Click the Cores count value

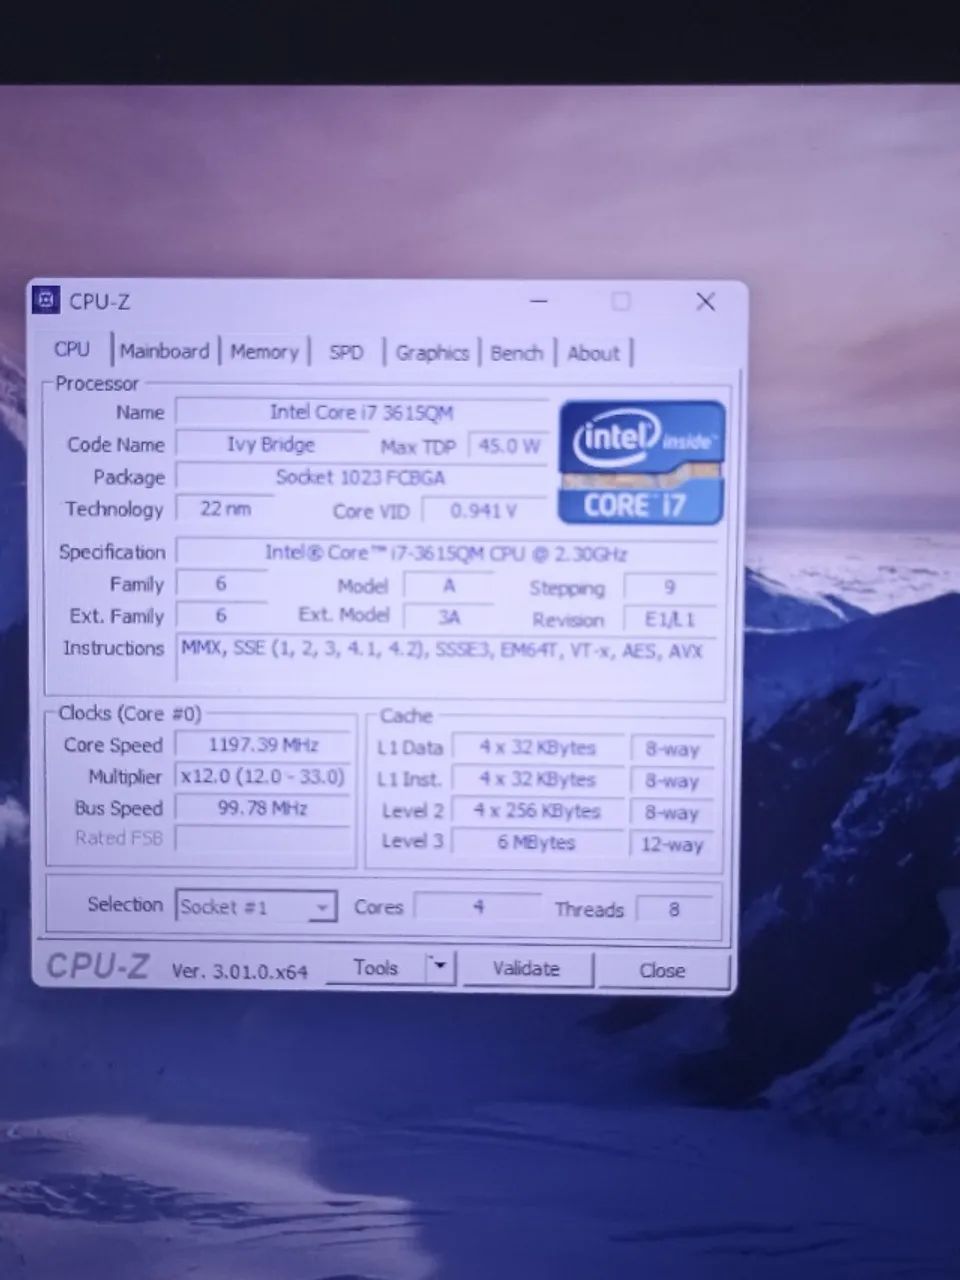[x=478, y=907]
